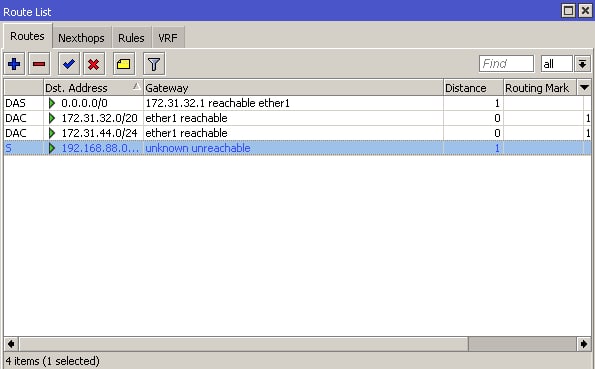Open the filter funnel icon
595x369 pixels.
[x=154, y=64]
